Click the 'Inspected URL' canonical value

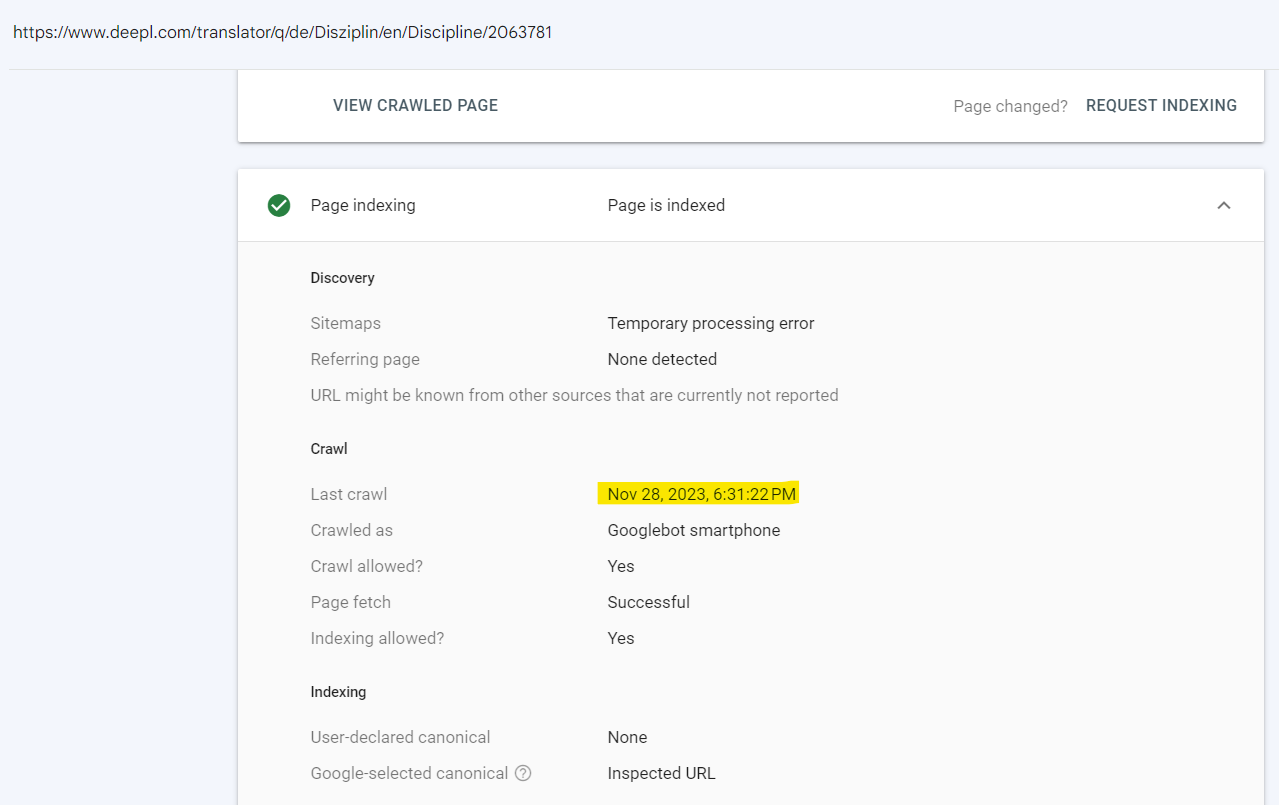pos(661,773)
